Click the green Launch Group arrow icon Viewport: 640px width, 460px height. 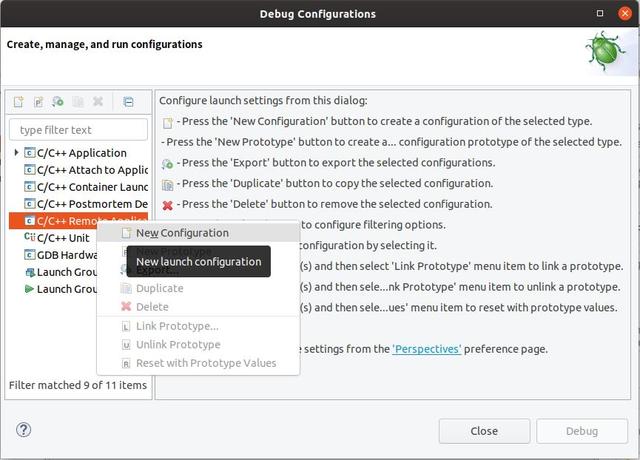[x=29, y=289]
